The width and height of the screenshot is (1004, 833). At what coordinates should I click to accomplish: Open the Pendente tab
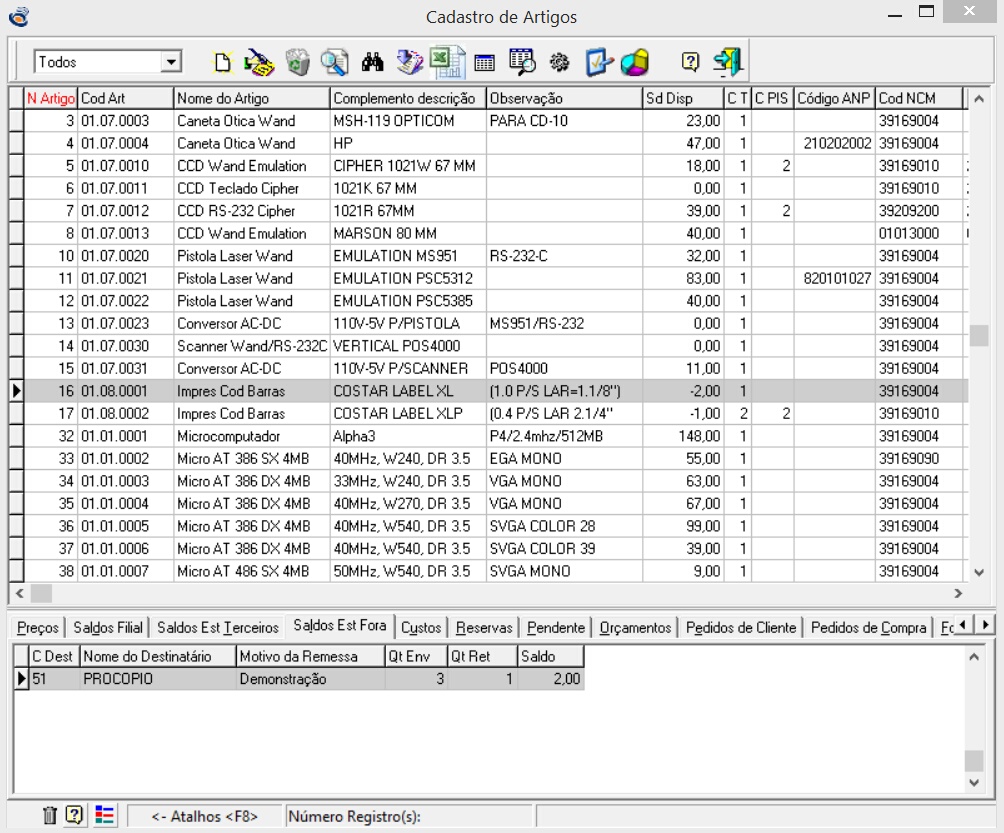[556, 627]
